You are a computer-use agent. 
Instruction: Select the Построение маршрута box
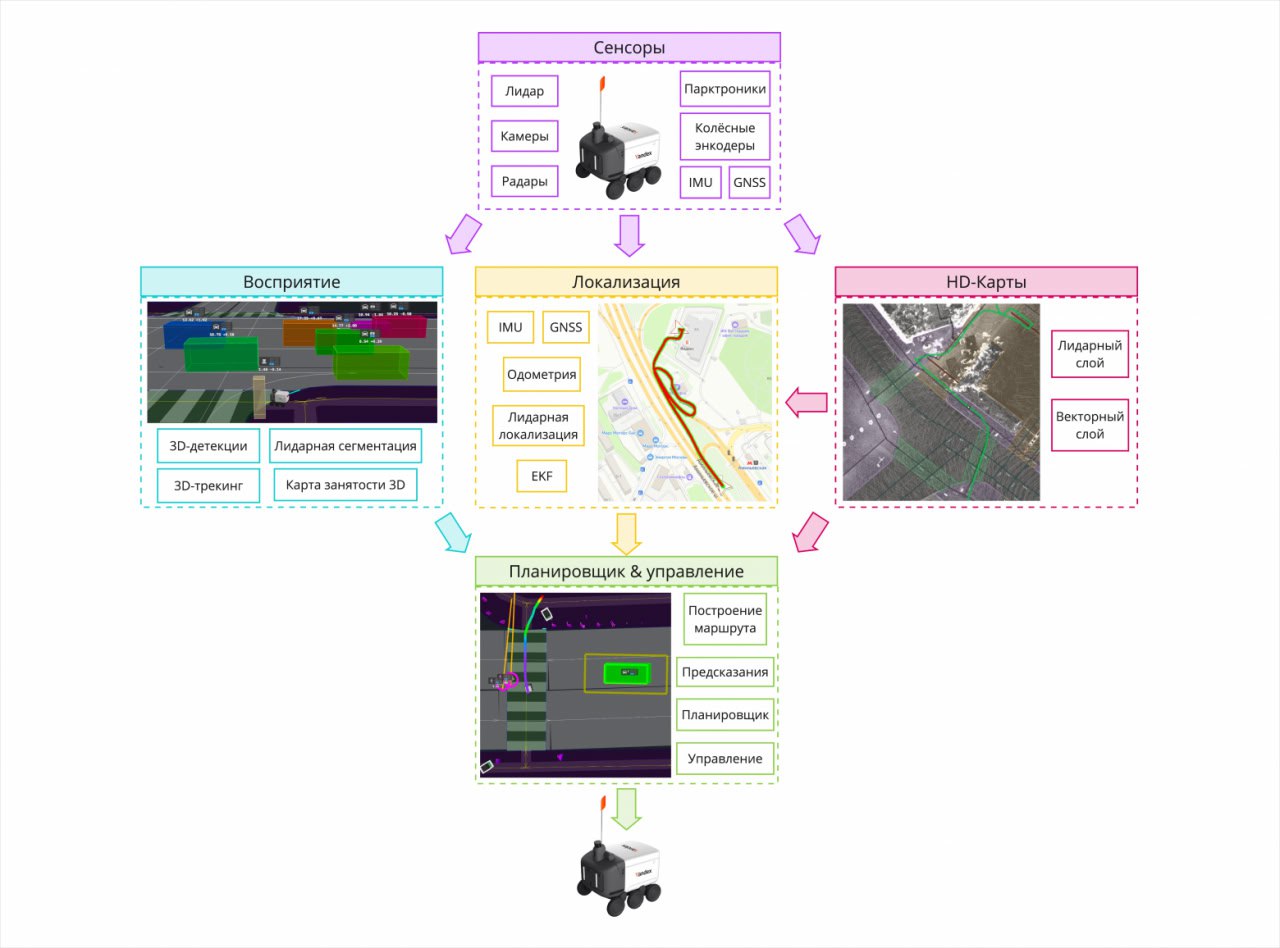725,621
